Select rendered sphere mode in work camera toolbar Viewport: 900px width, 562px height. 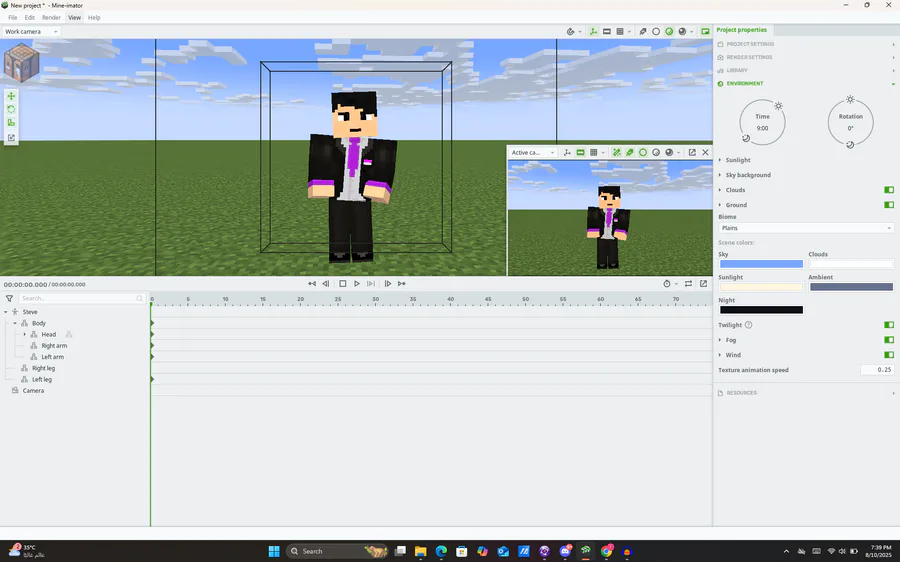click(x=682, y=32)
